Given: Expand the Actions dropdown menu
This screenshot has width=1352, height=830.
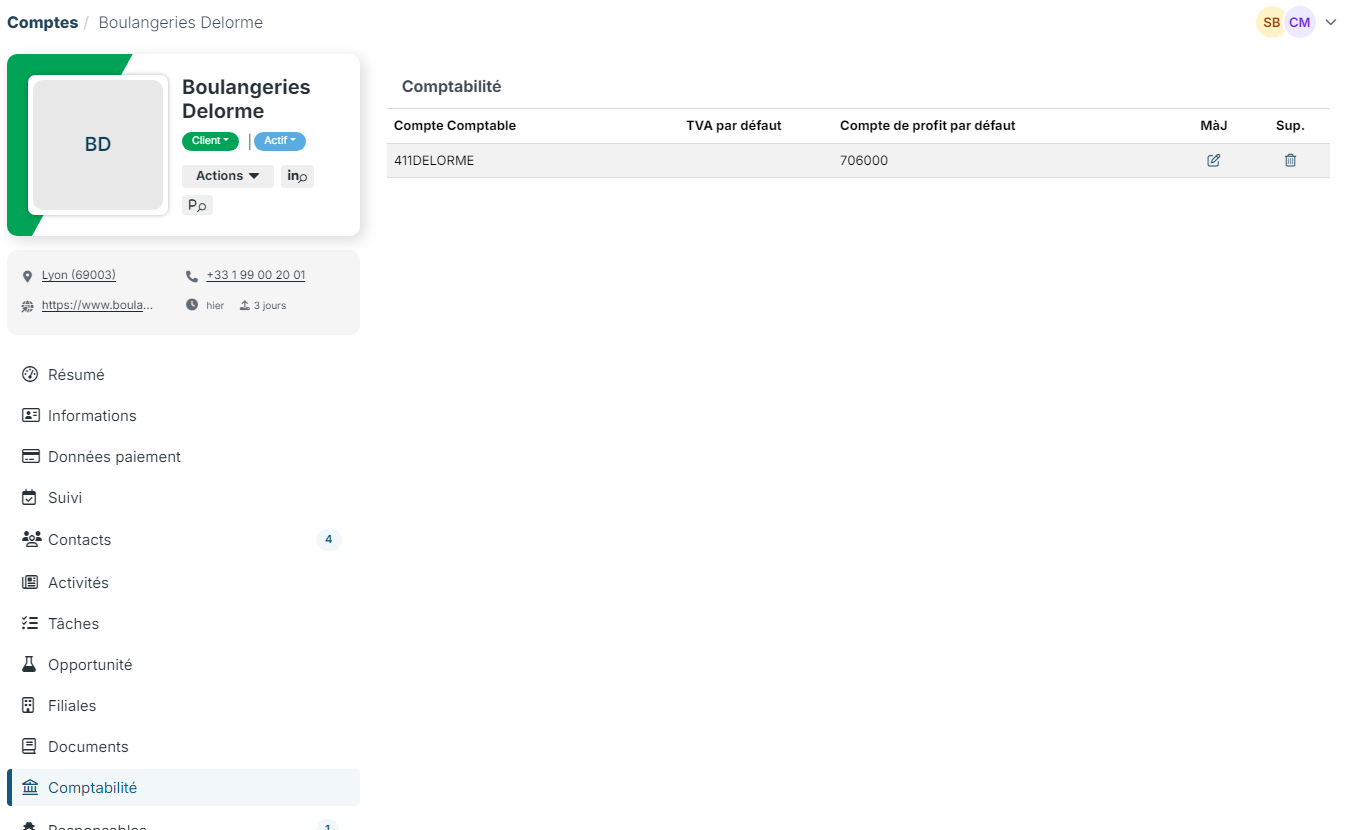Looking at the screenshot, I should click(228, 176).
